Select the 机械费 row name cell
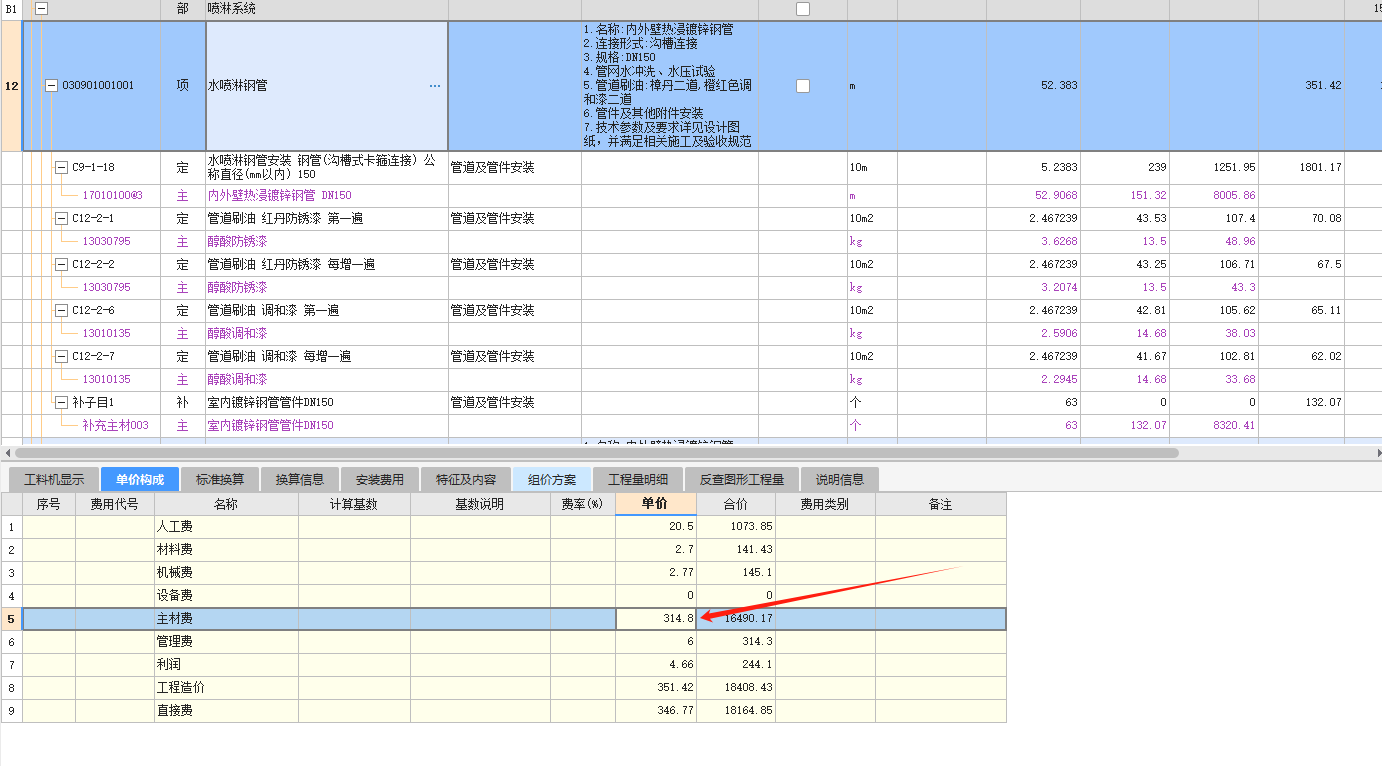Viewport: 1382px width, 766px height. (x=226, y=573)
